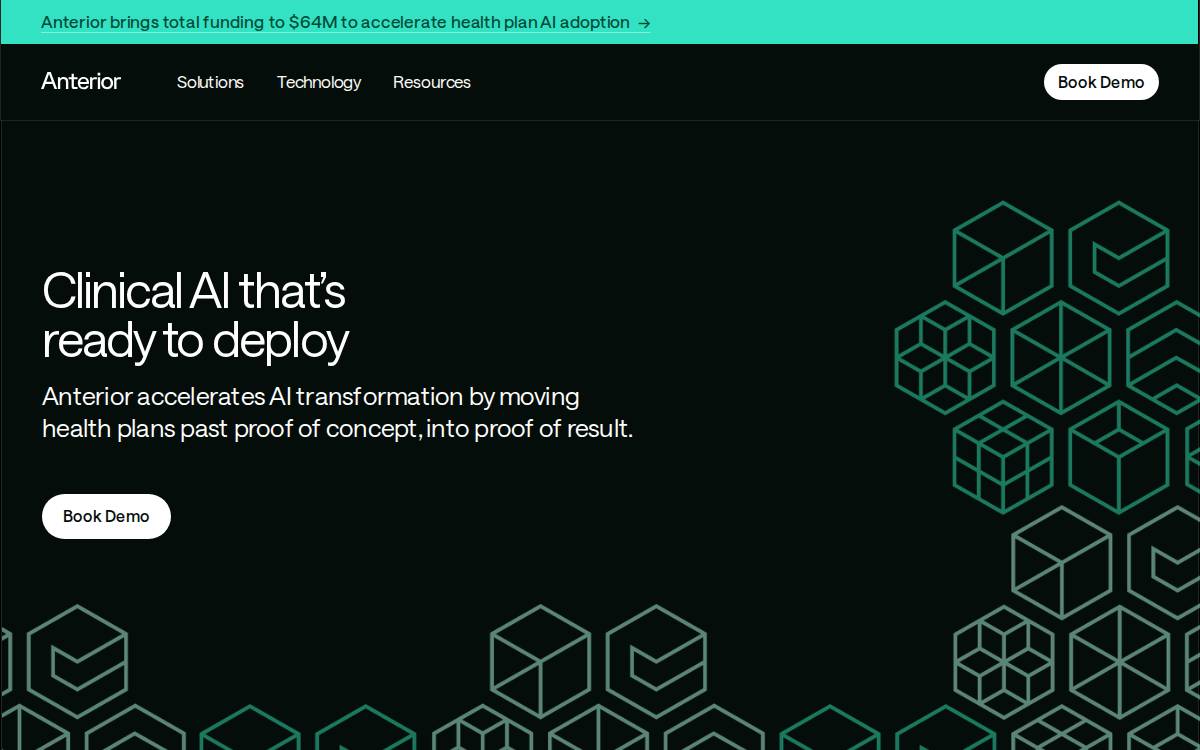Click the Book Demo button in the header
Viewport: 1200px width, 750px height.
point(1101,82)
